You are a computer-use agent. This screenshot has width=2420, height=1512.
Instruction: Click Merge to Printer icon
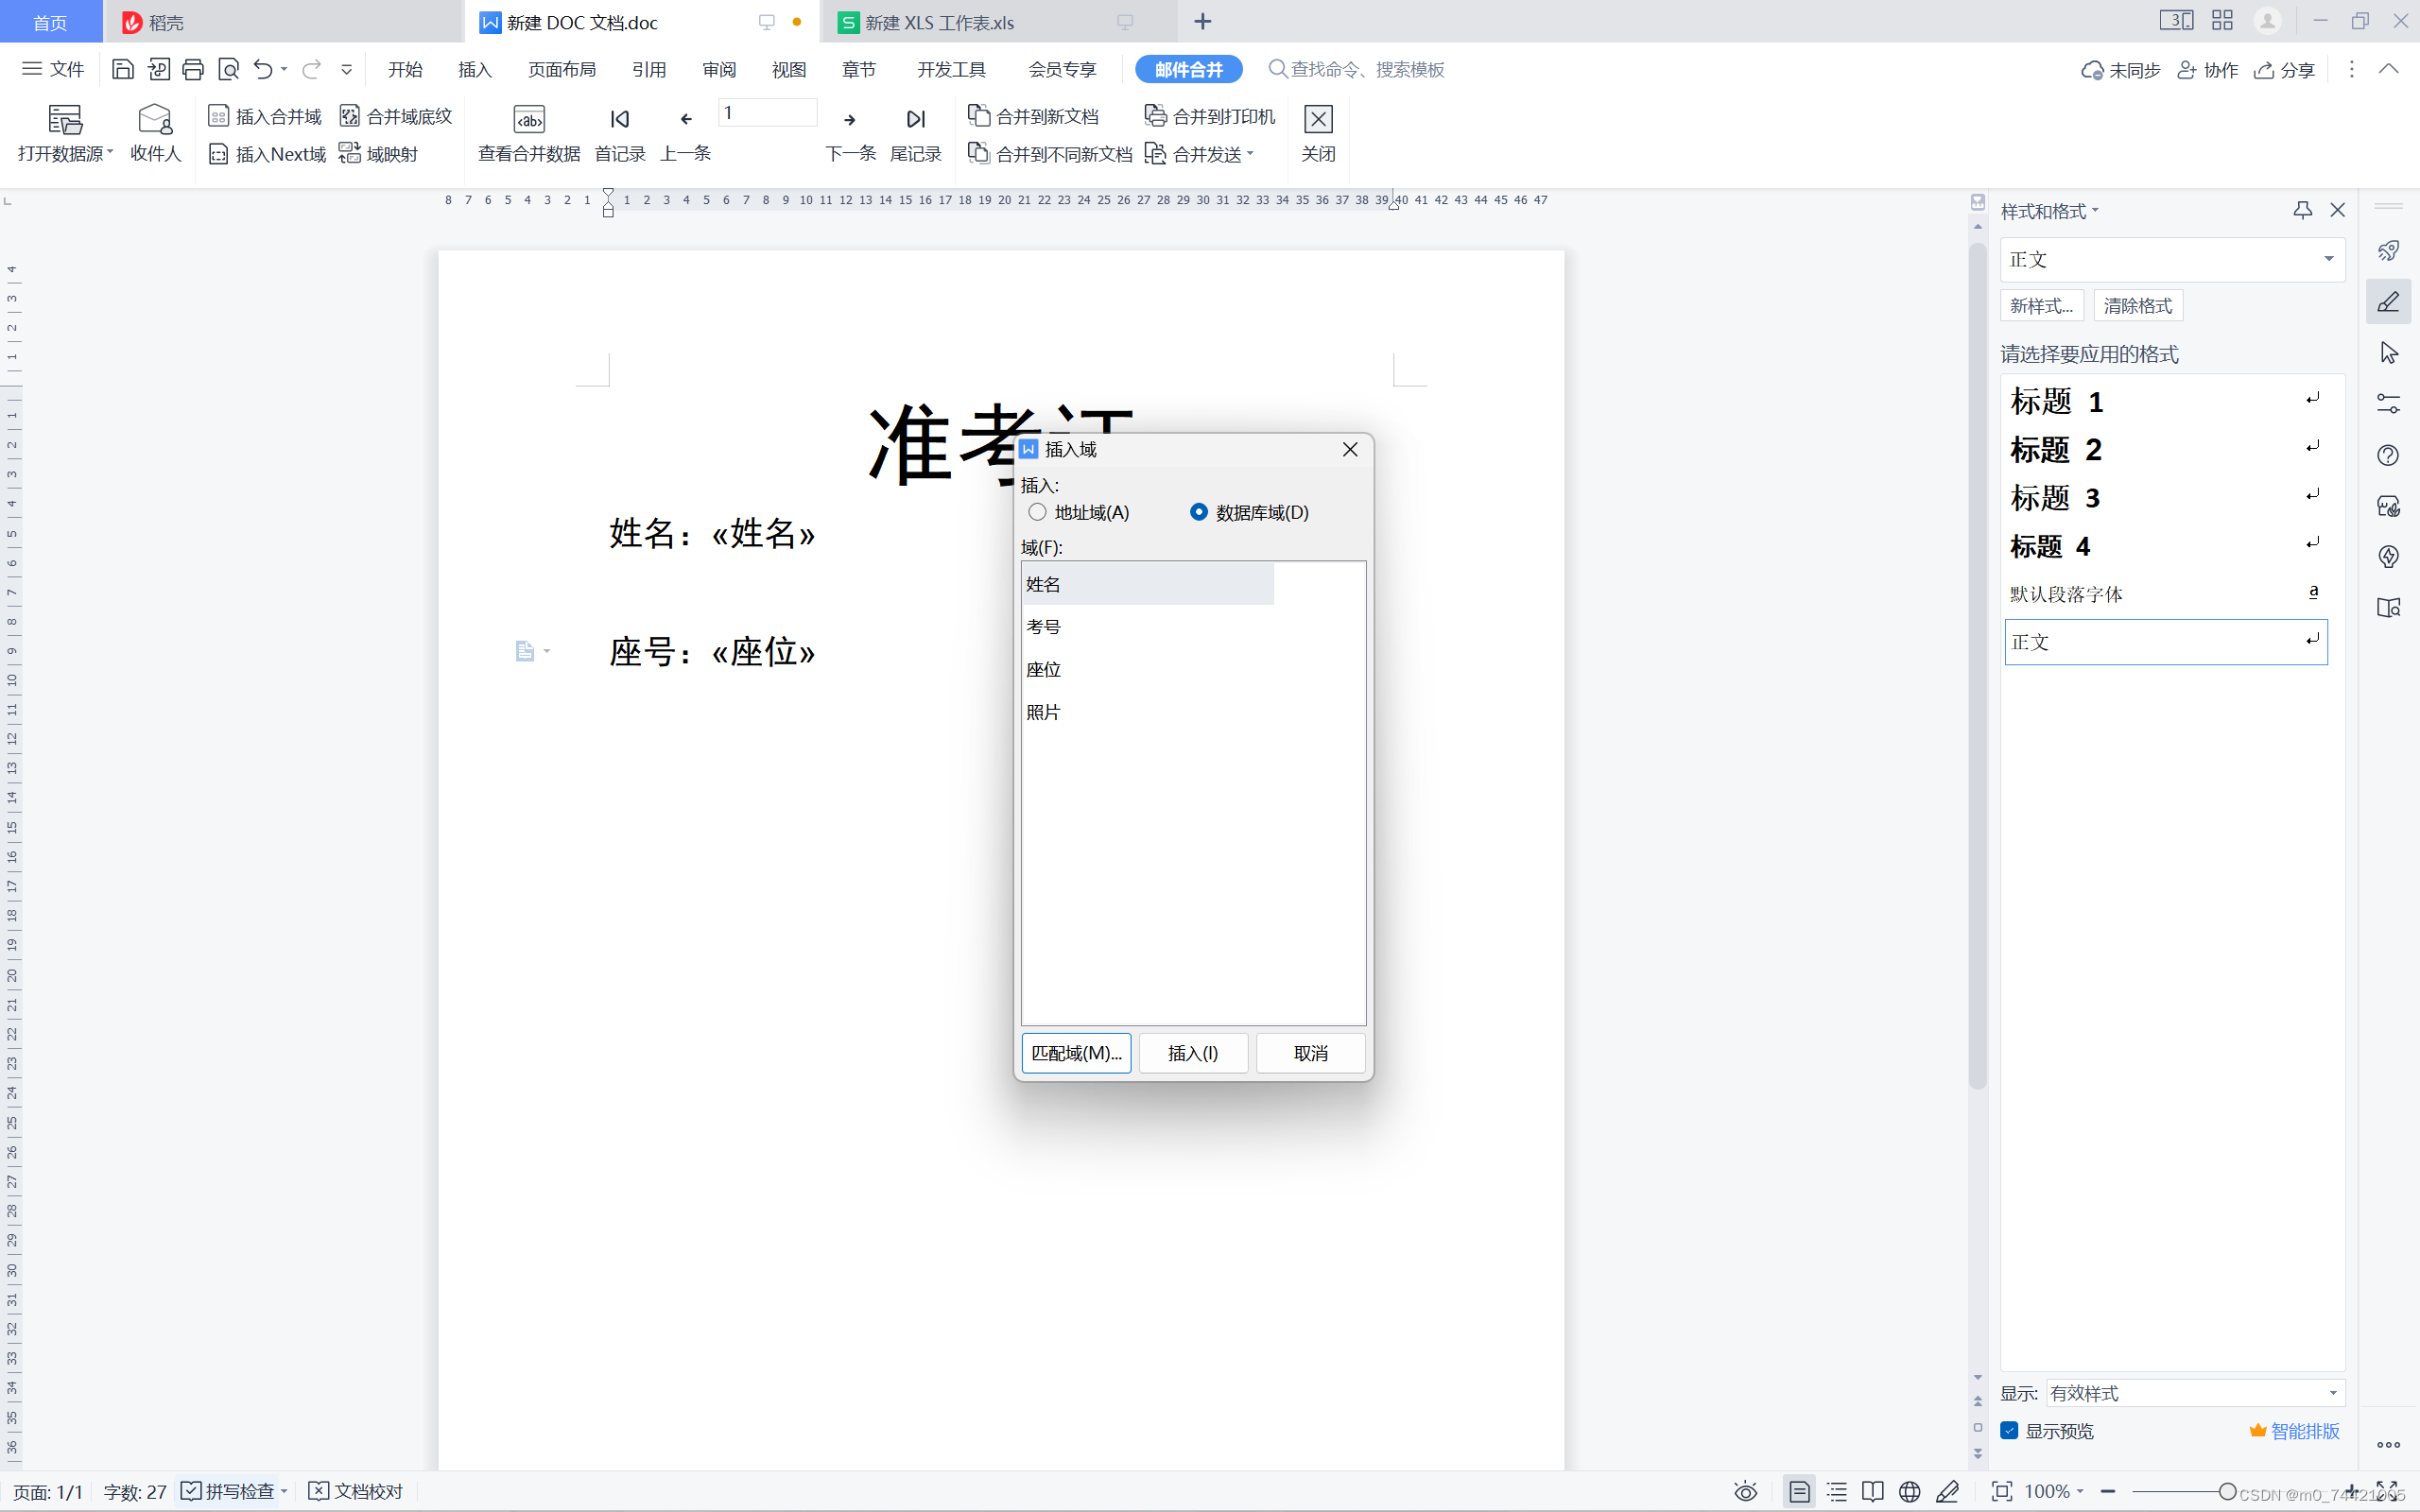pyautogui.click(x=1155, y=116)
